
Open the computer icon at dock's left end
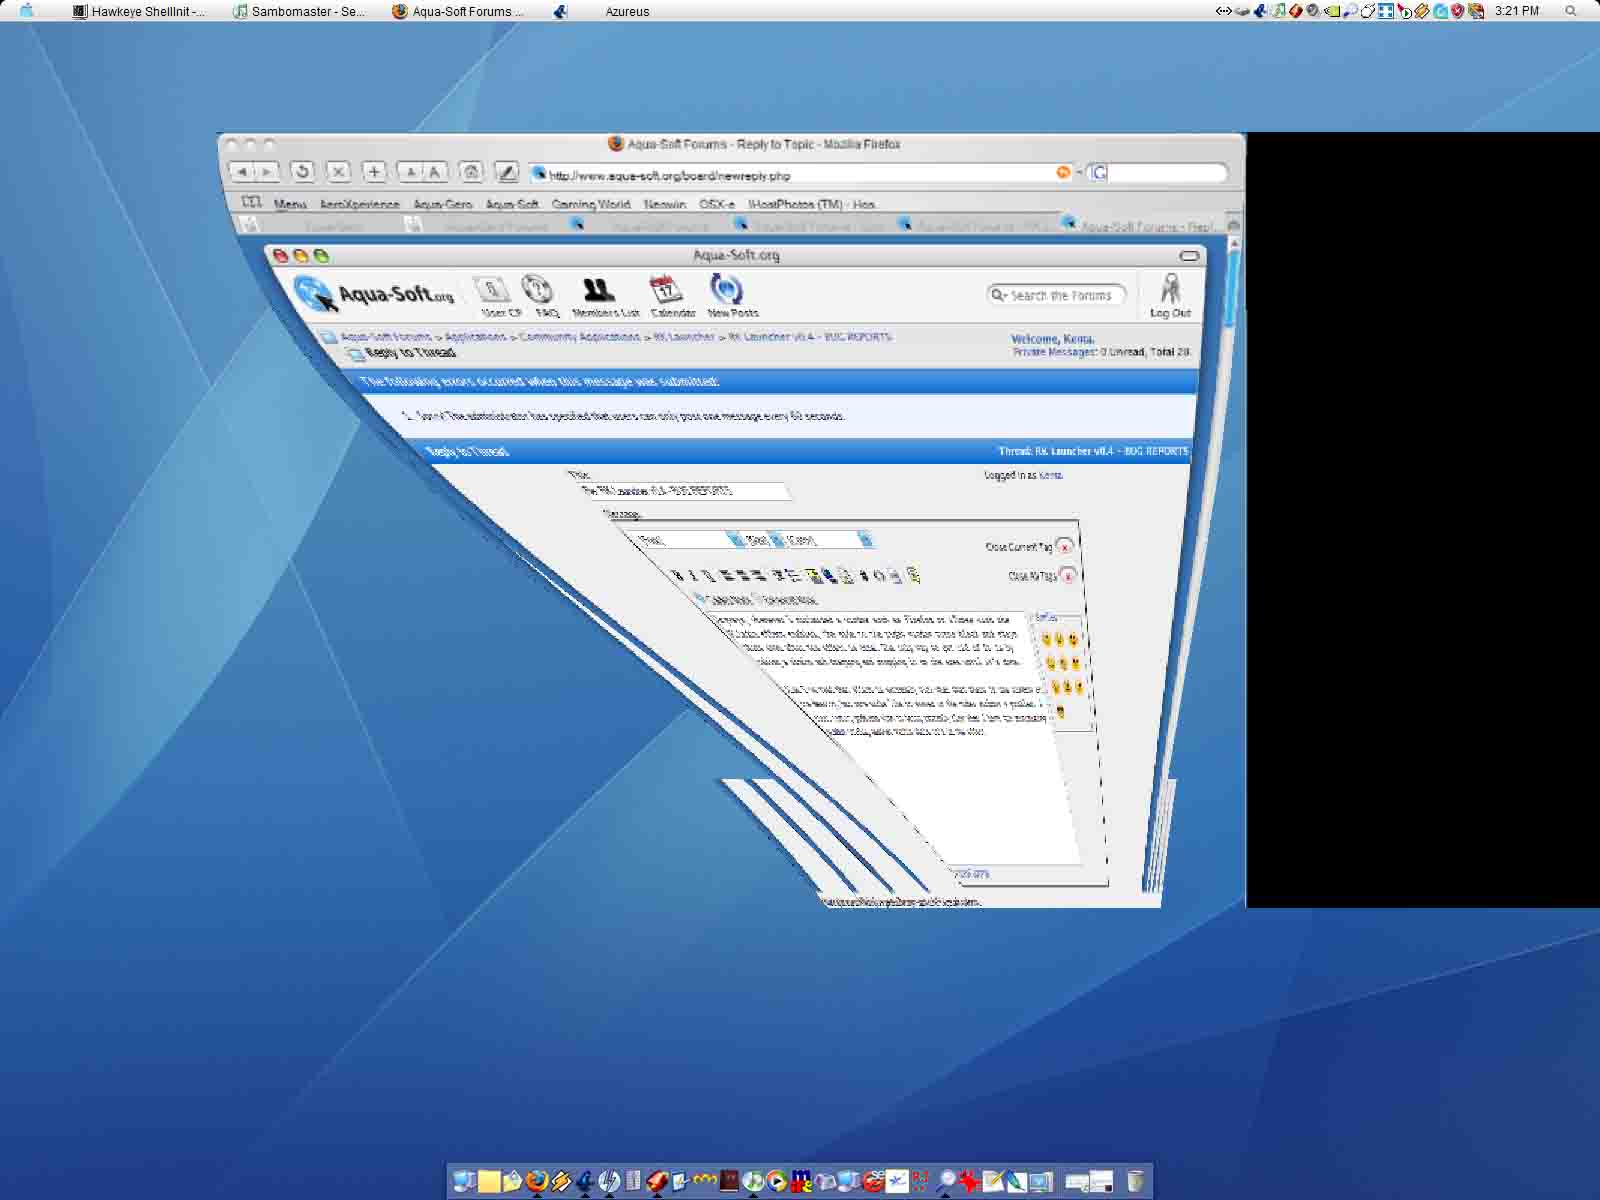coord(464,1181)
